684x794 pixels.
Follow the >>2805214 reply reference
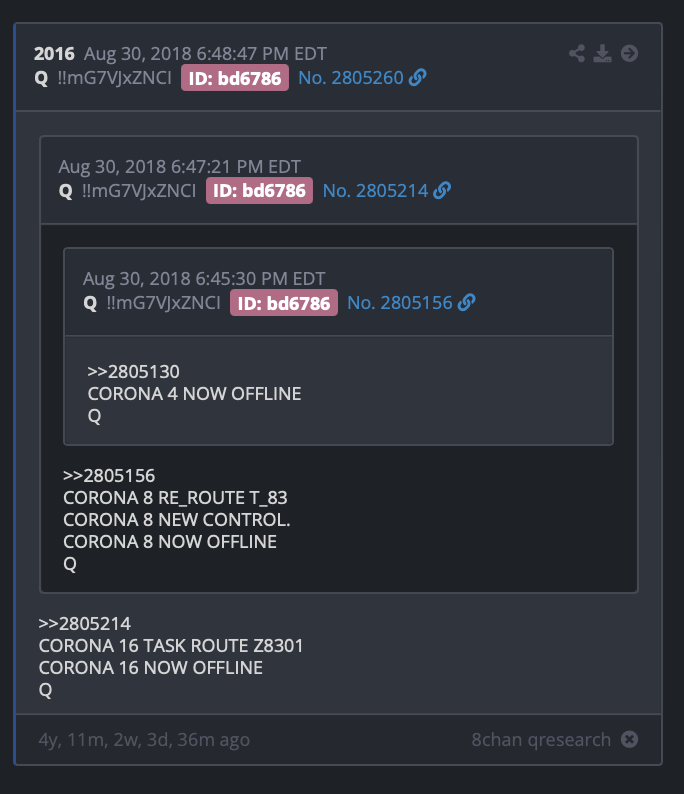pyautogui.click(x=85, y=624)
